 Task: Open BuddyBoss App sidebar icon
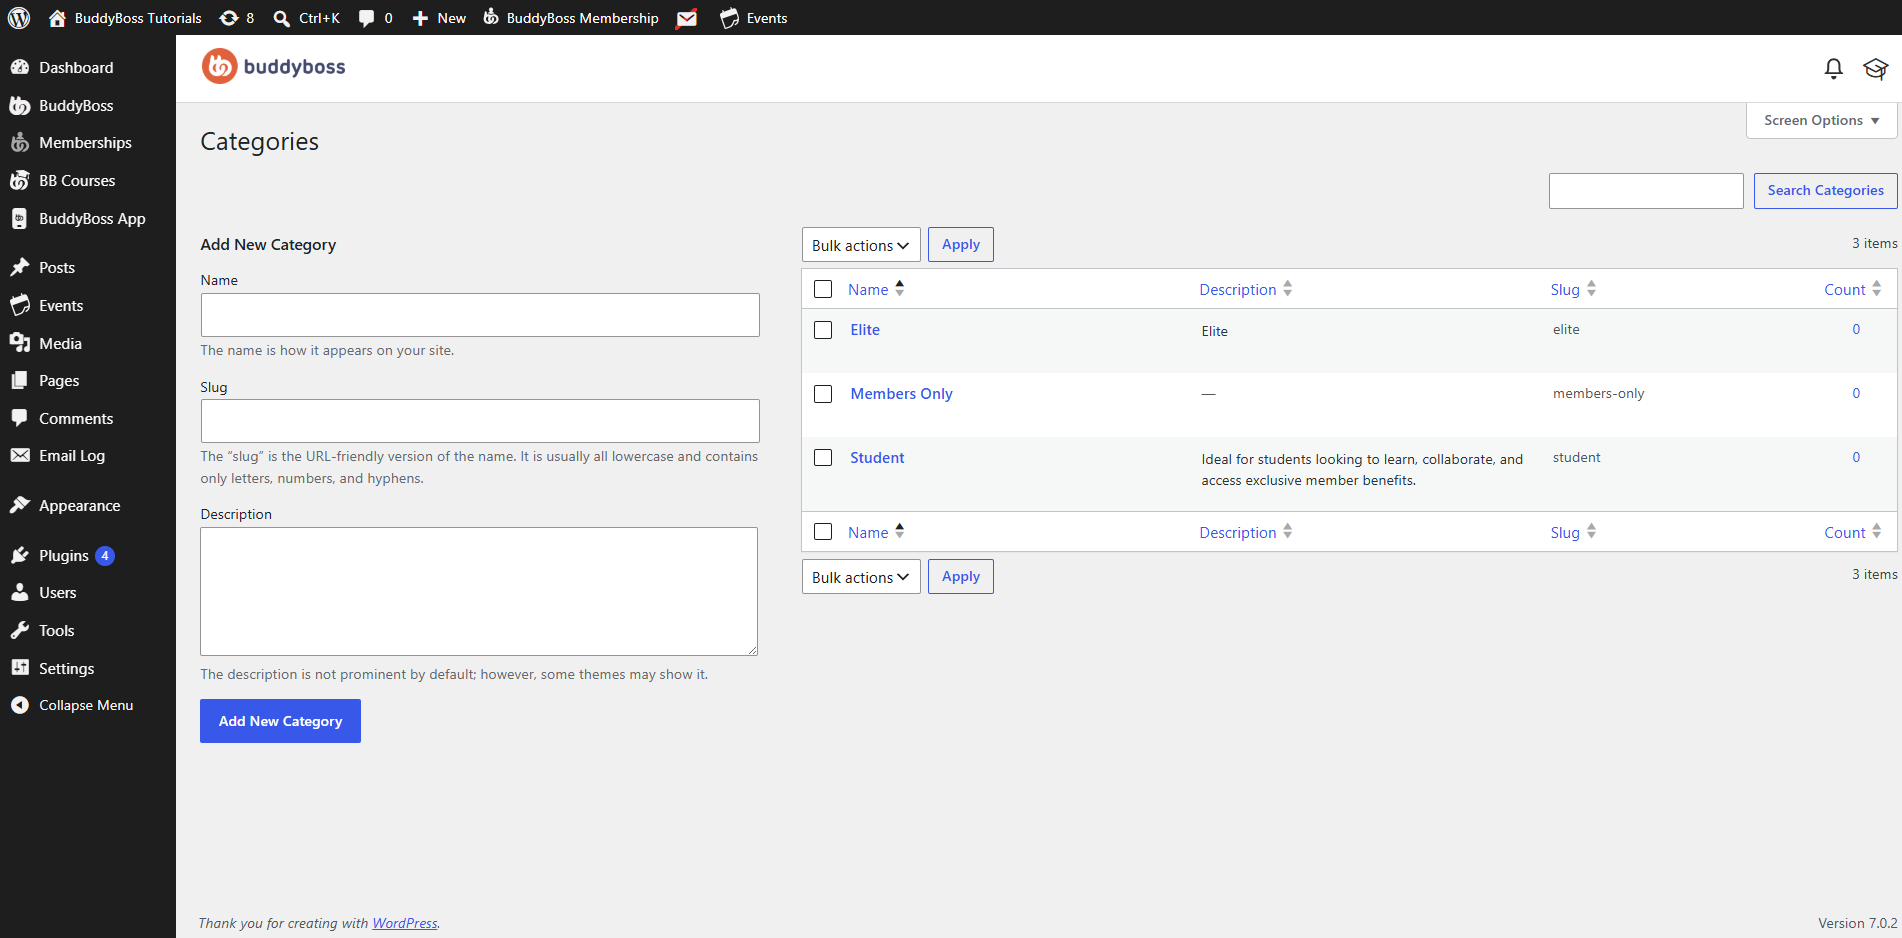[20, 218]
